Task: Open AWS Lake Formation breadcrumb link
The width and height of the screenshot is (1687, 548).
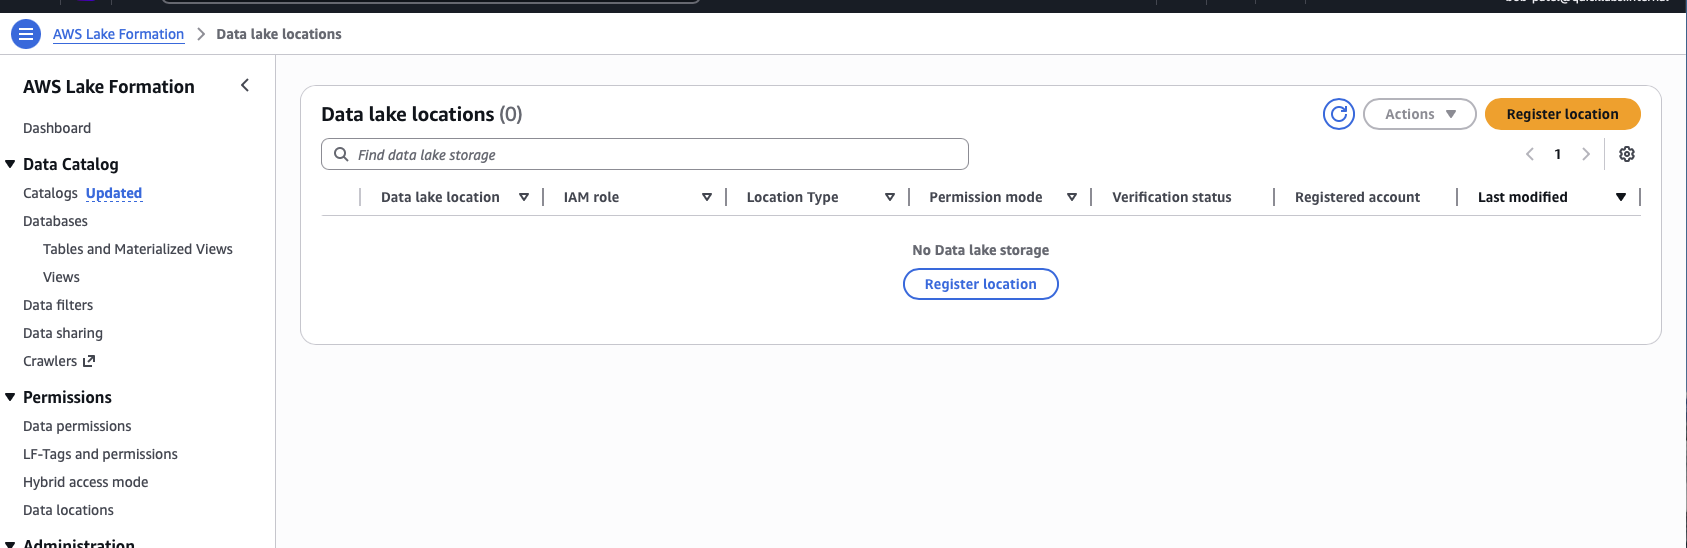Action: 118,34
